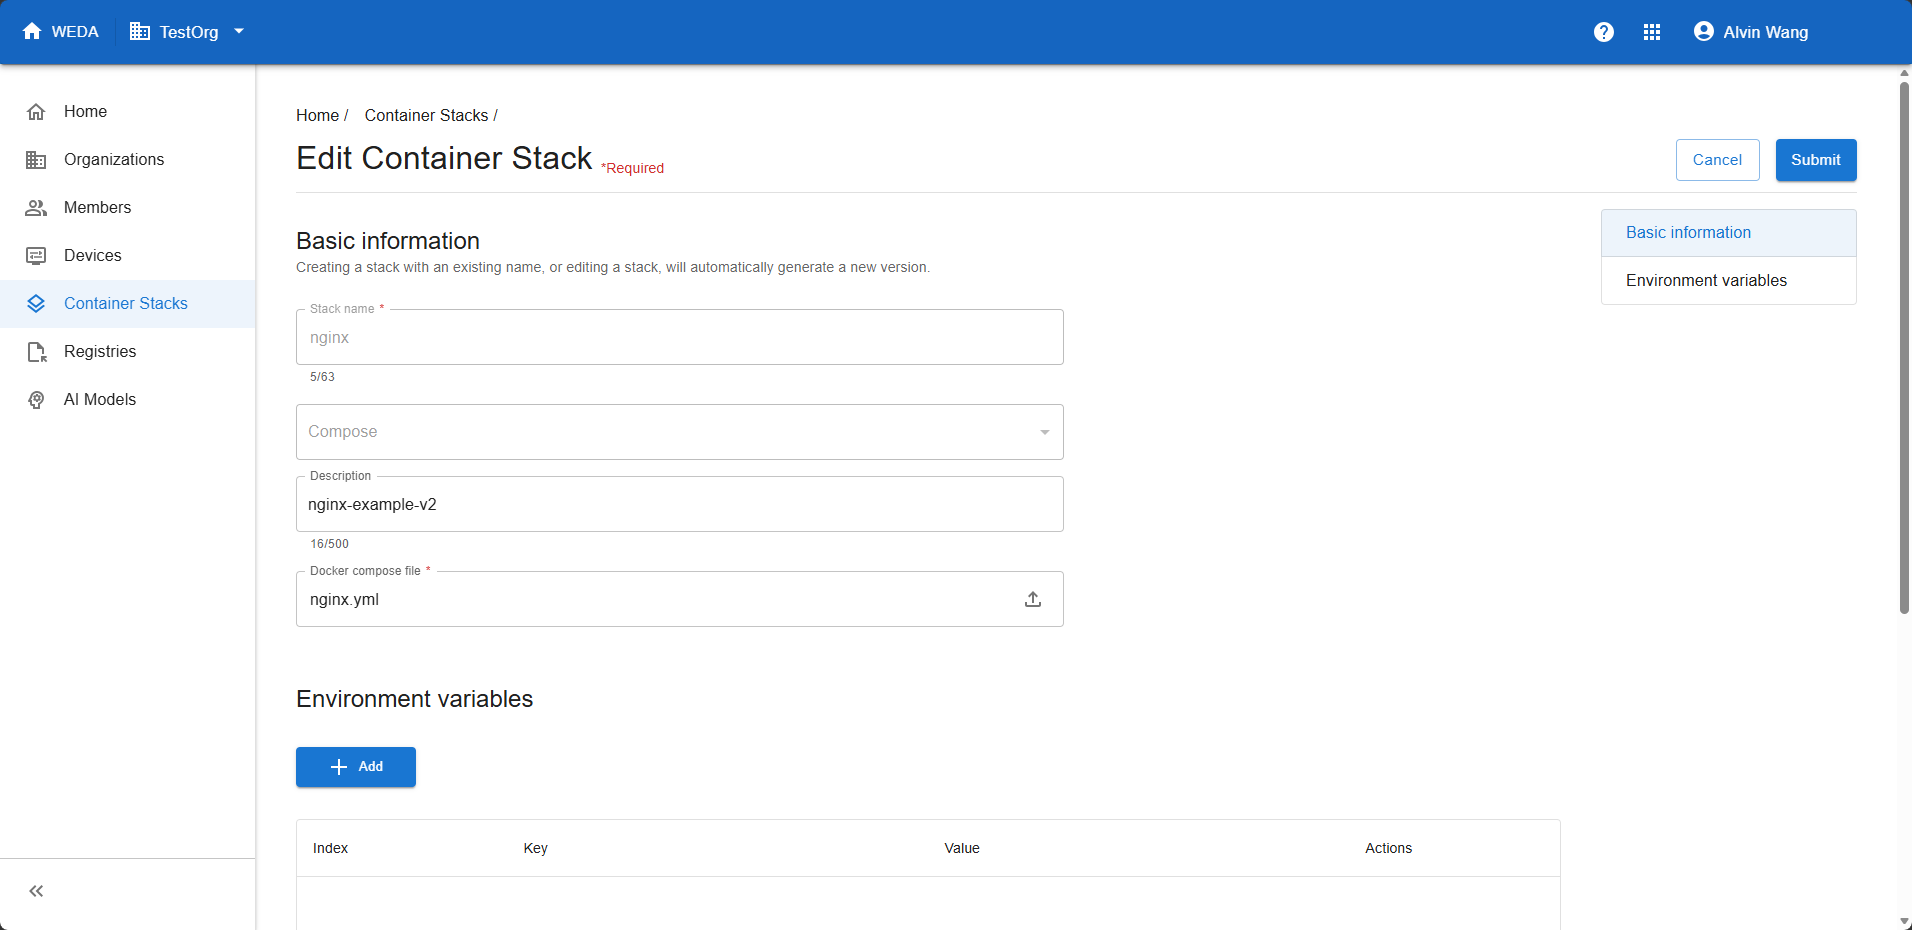Screen dimensions: 1912x930
Task: Open the help question mark icon
Action: pos(1604,32)
